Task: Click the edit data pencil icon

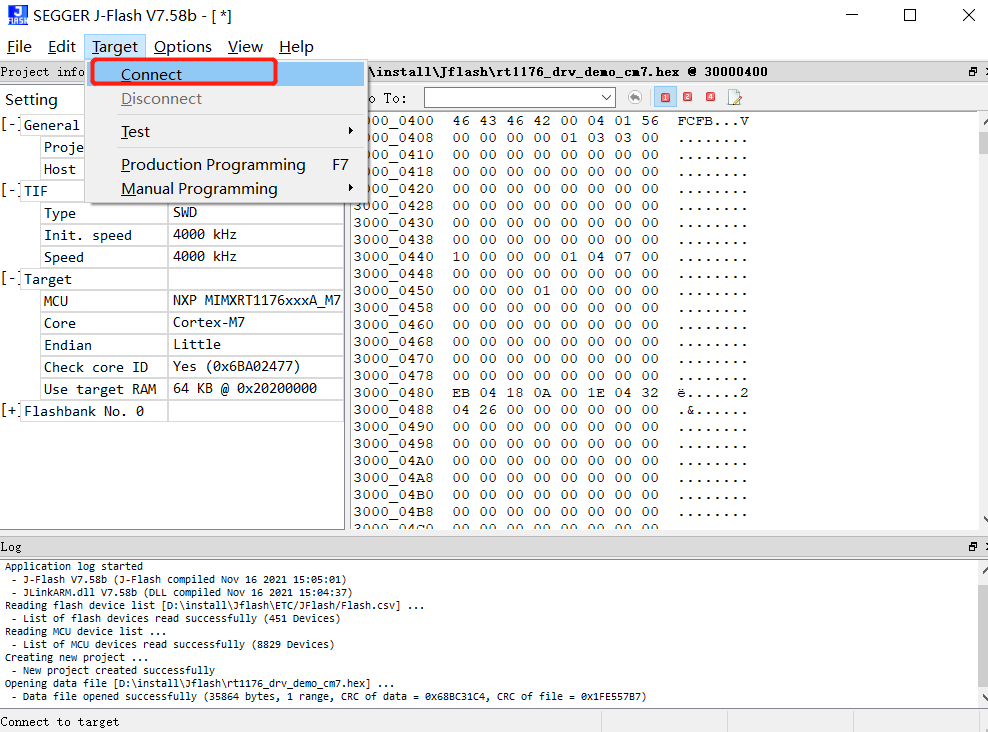Action: pyautogui.click(x=735, y=97)
